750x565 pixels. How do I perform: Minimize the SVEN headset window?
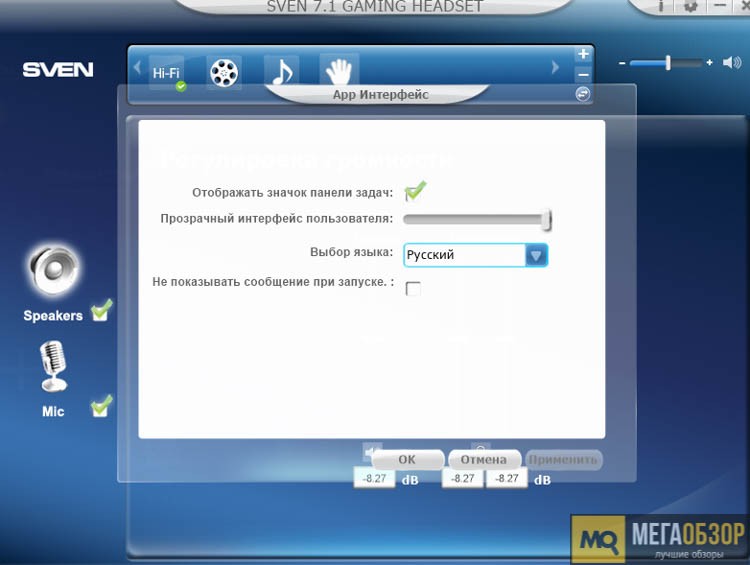click(x=720, y=6)
